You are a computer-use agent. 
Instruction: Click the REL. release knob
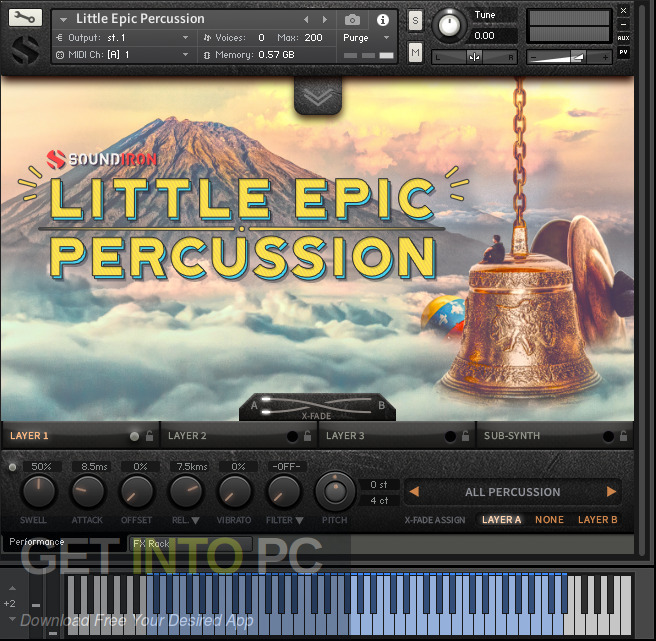coord(186,492)
